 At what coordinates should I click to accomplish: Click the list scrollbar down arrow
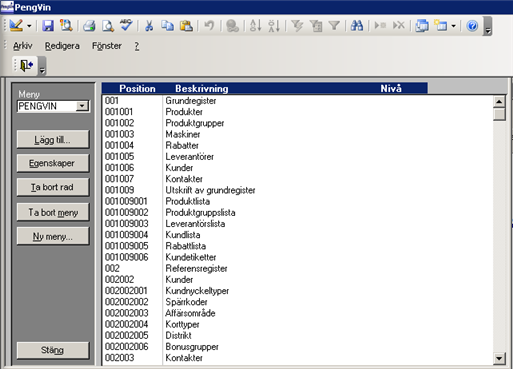point(499,358)
